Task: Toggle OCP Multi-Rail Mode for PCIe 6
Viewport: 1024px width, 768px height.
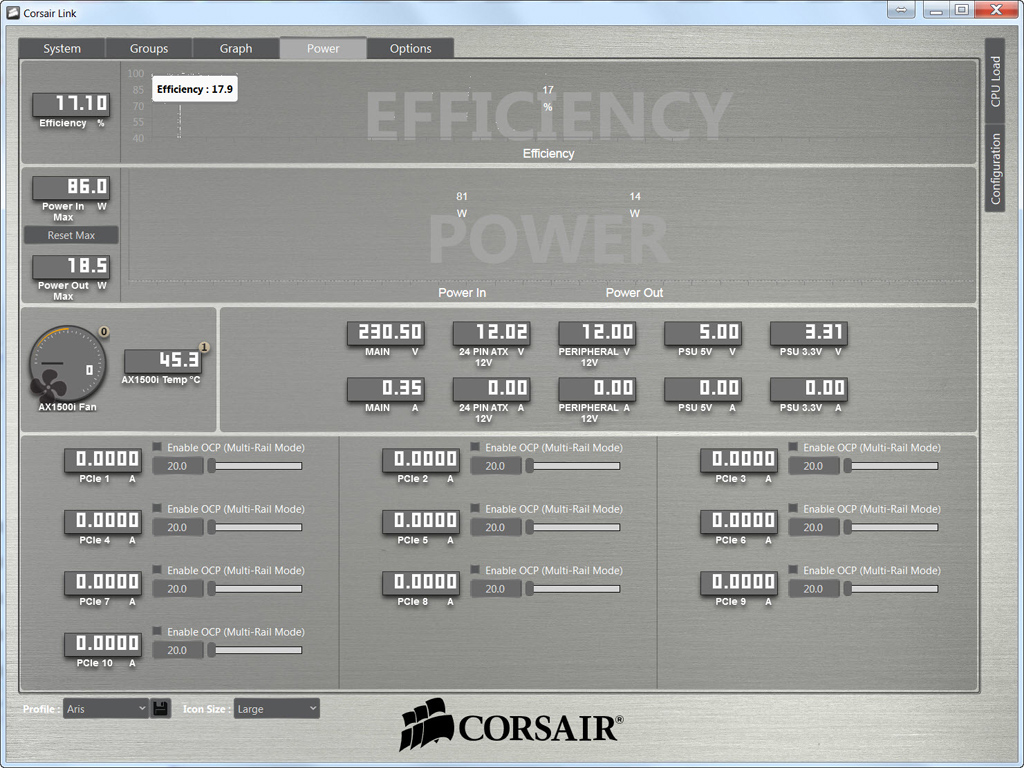Action: tap(793, 508)
